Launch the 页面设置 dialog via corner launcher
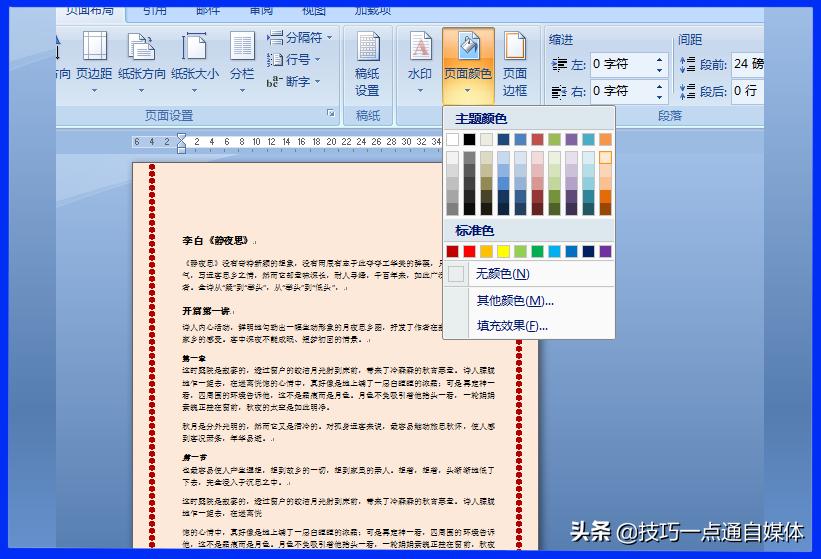 tap(331, 113)
